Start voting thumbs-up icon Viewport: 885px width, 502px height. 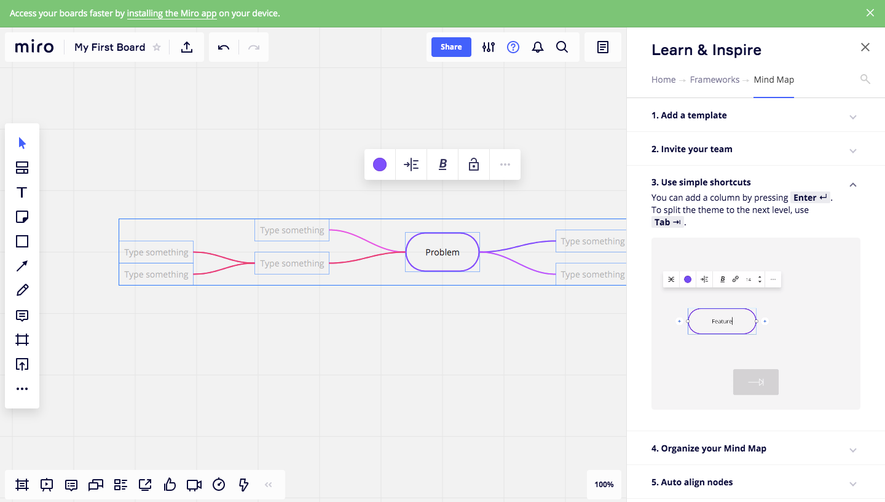coord(170,484)
